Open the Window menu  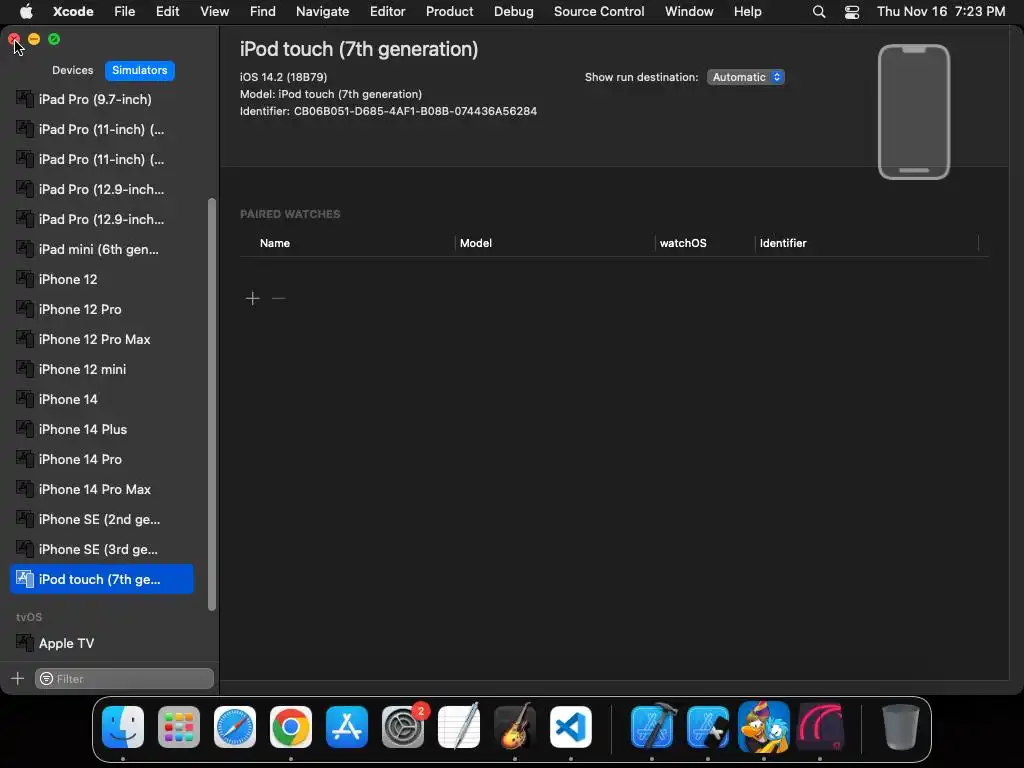[689, 12]
